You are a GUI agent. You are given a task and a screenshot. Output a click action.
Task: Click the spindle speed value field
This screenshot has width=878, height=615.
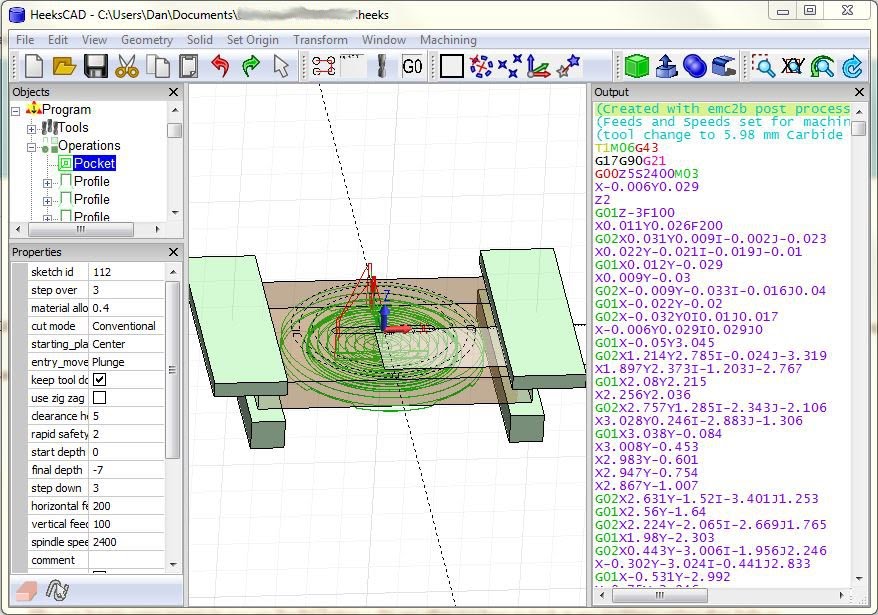click(x=125, y=542)
